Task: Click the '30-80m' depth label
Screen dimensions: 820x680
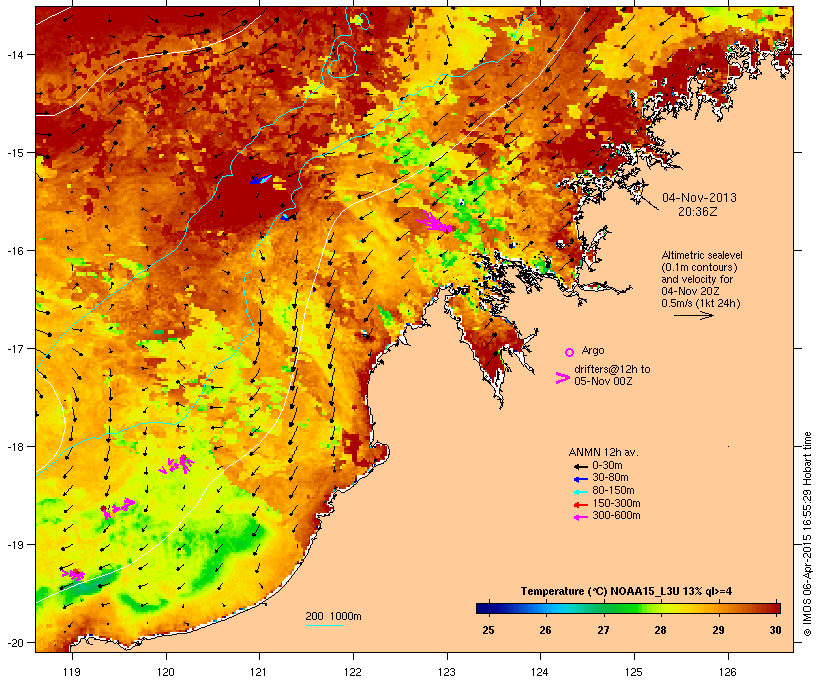Action: (610, 478)
